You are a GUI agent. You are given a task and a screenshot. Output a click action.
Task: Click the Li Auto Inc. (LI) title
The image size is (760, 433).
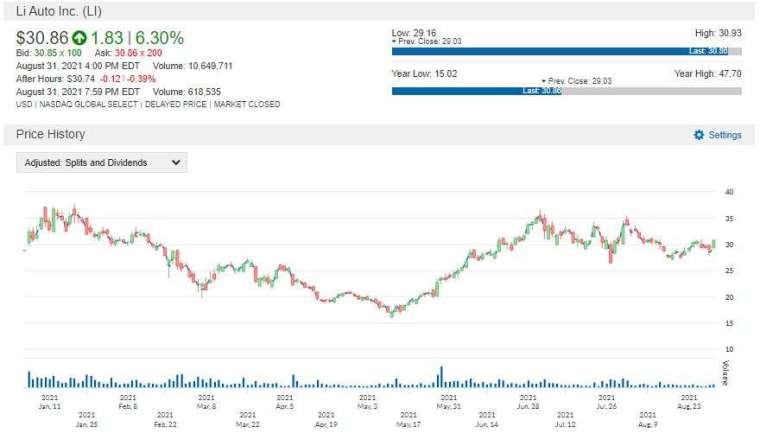coord(59,11)
